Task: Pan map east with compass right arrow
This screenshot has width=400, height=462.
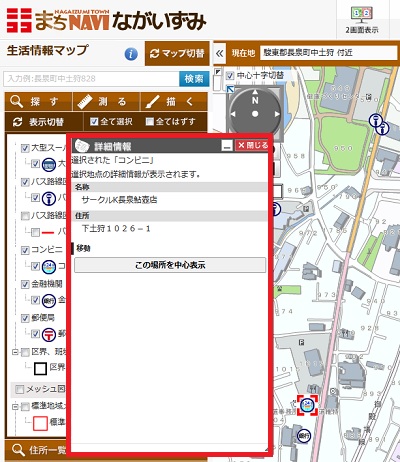Action: coord(277,114)
